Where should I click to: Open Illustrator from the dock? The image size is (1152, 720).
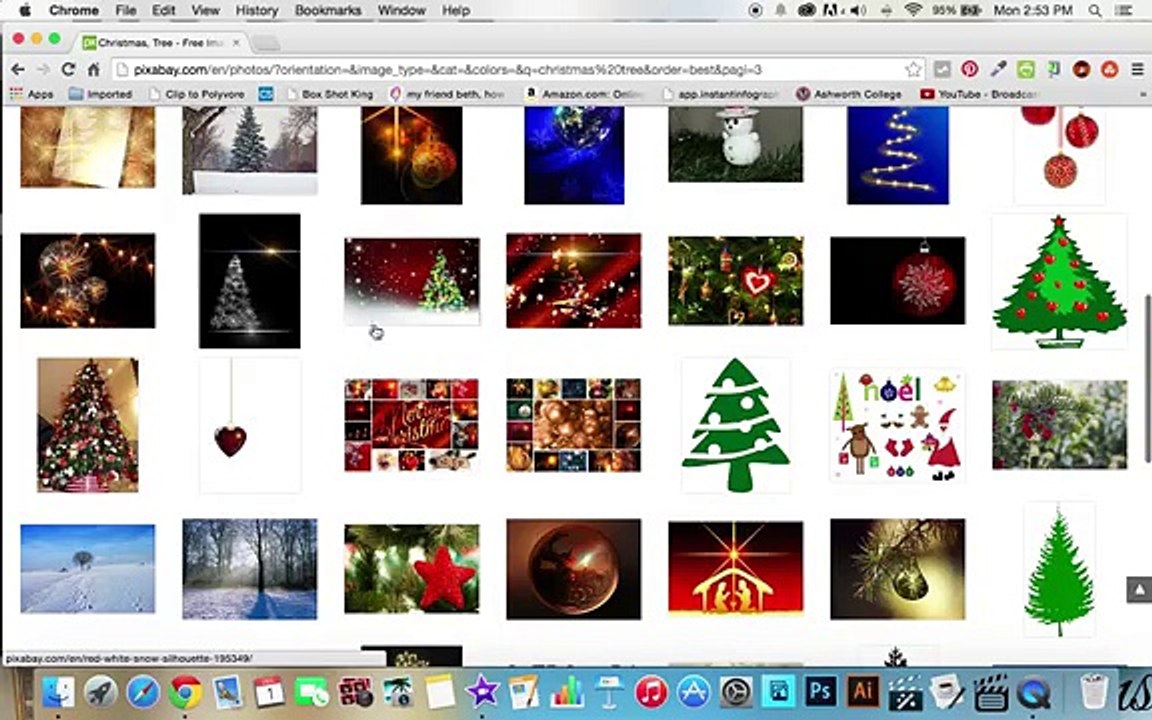tap(862, 692)
